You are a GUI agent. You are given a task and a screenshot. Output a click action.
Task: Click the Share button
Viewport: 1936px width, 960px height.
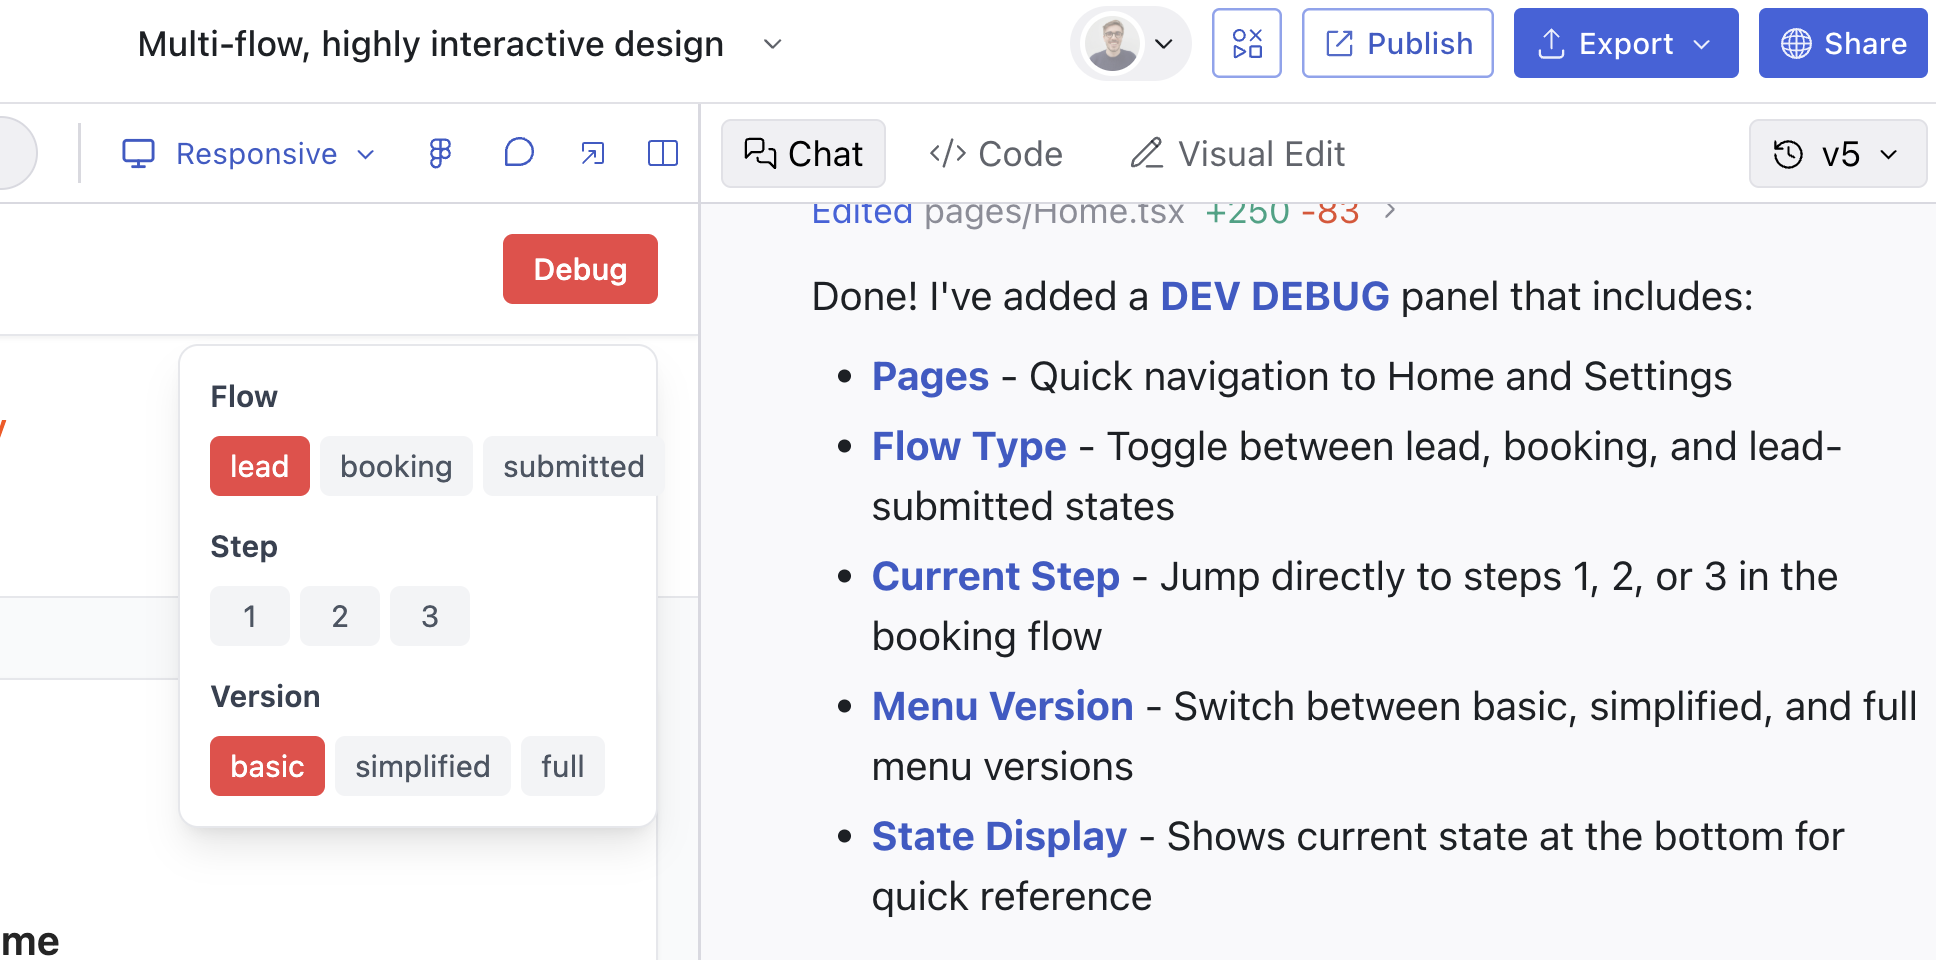point(1842,43)
